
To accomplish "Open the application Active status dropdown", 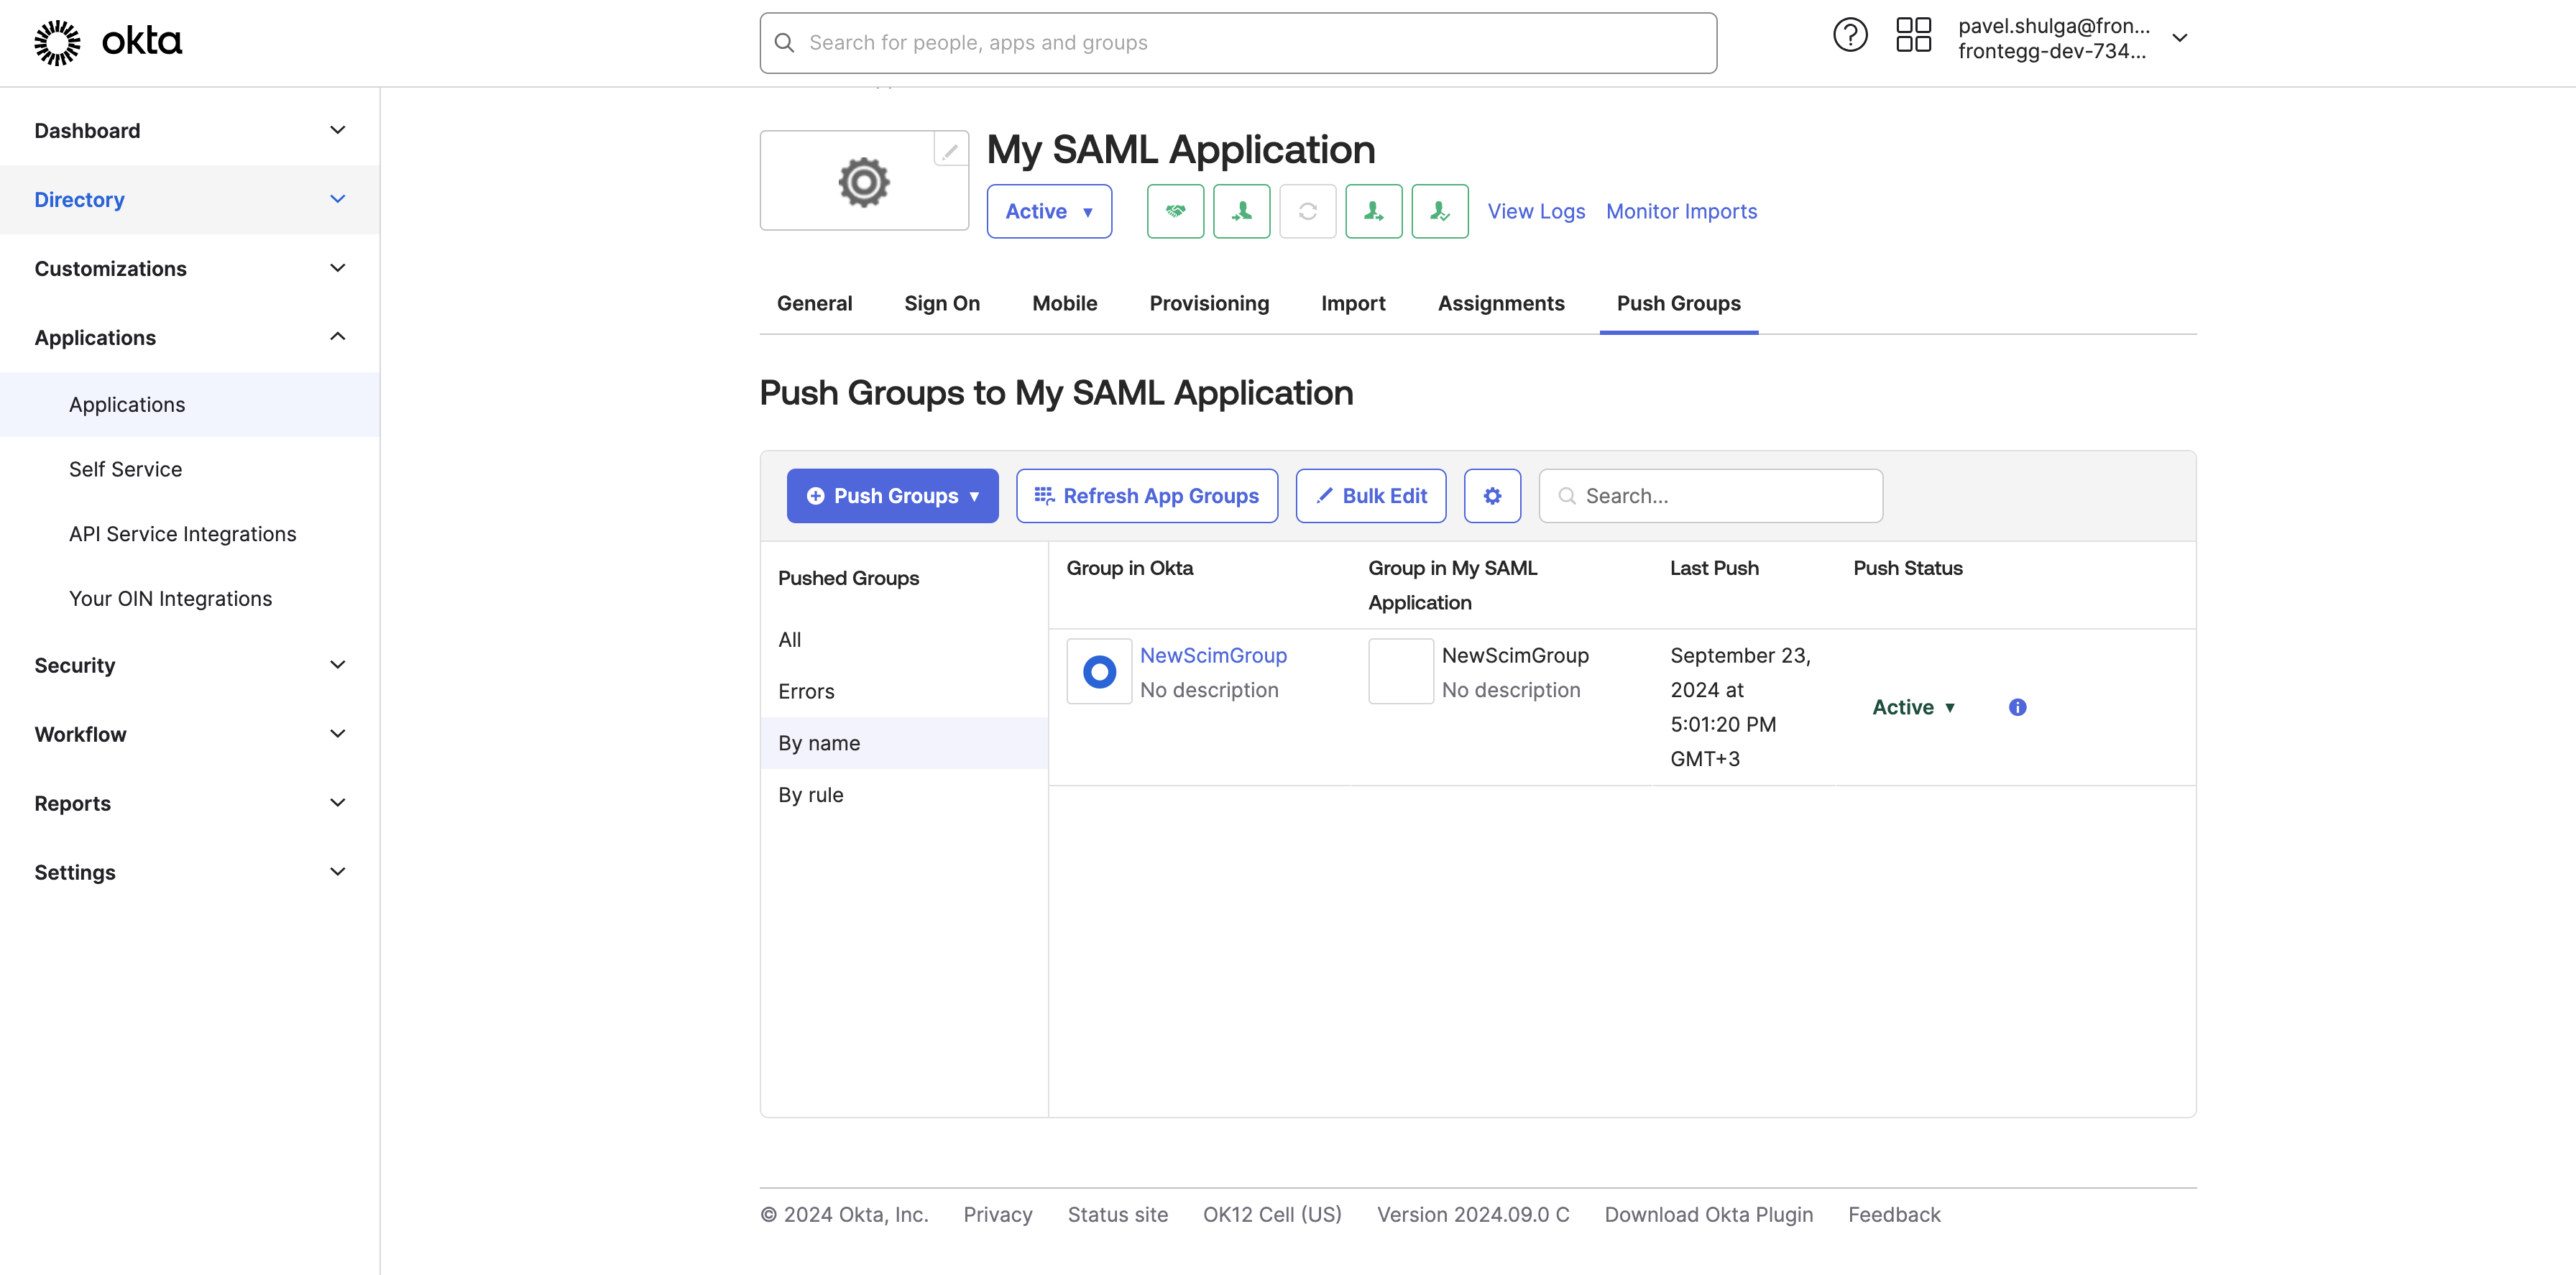I will click(1048, 211).
